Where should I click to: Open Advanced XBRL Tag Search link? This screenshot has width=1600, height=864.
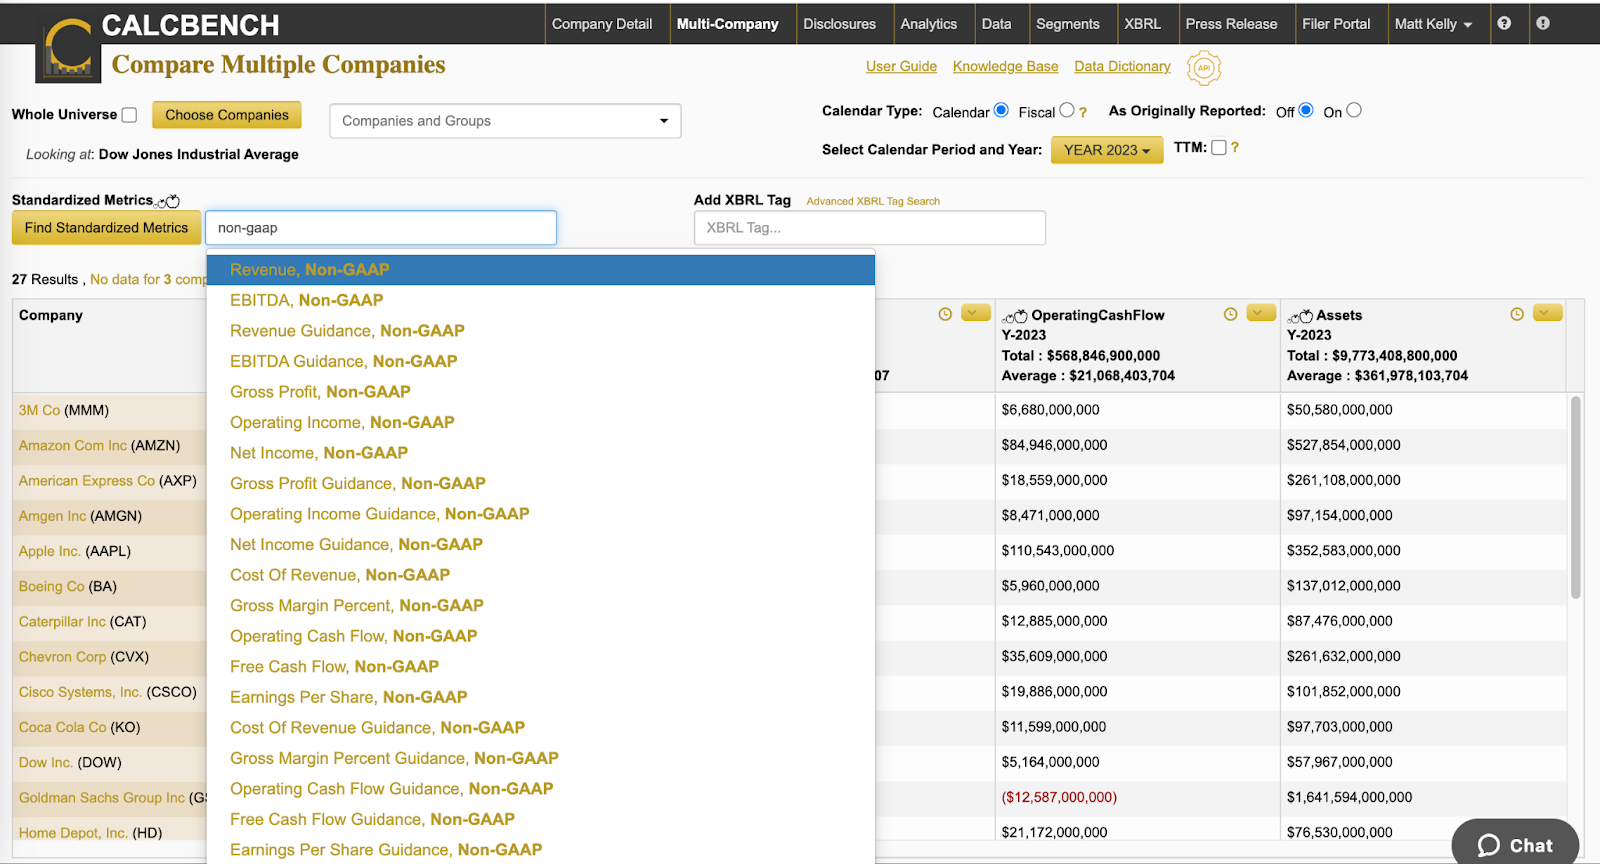point(873,201)
